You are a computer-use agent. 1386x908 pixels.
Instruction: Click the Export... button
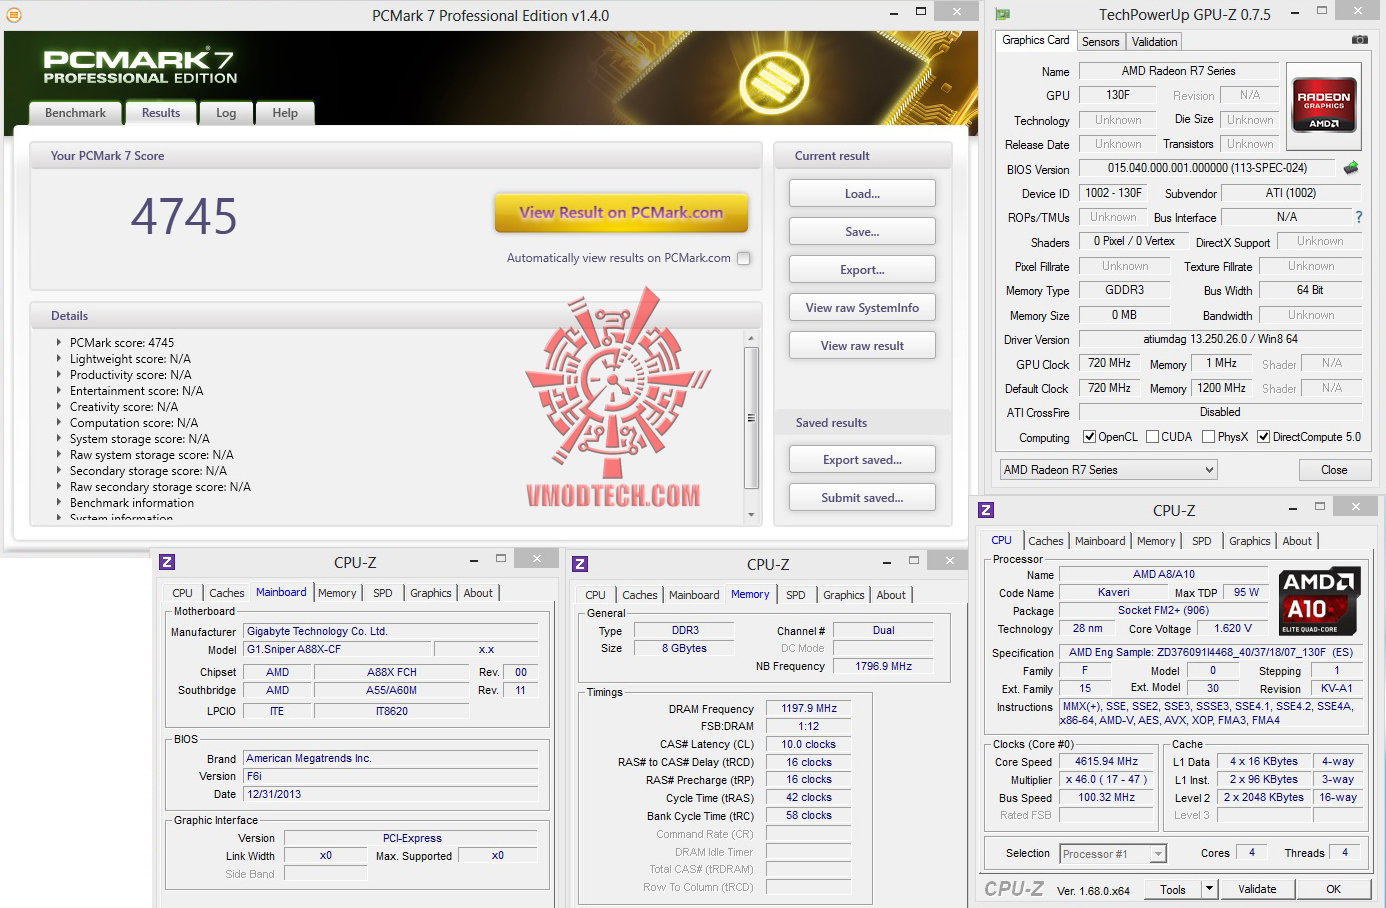tap(862, 269)
